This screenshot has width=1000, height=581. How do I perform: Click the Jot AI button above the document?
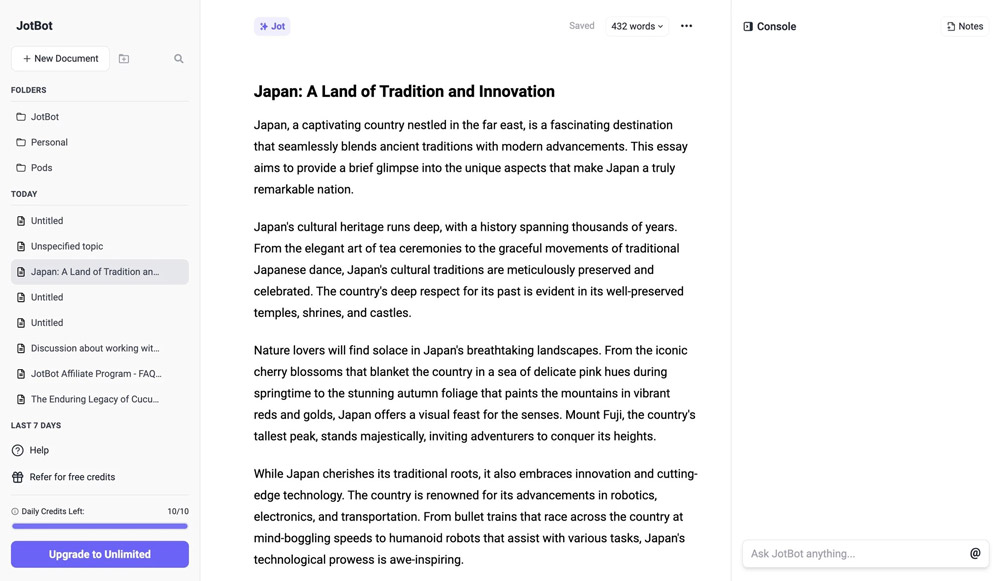pyautogui.click(x=272, y=26)
